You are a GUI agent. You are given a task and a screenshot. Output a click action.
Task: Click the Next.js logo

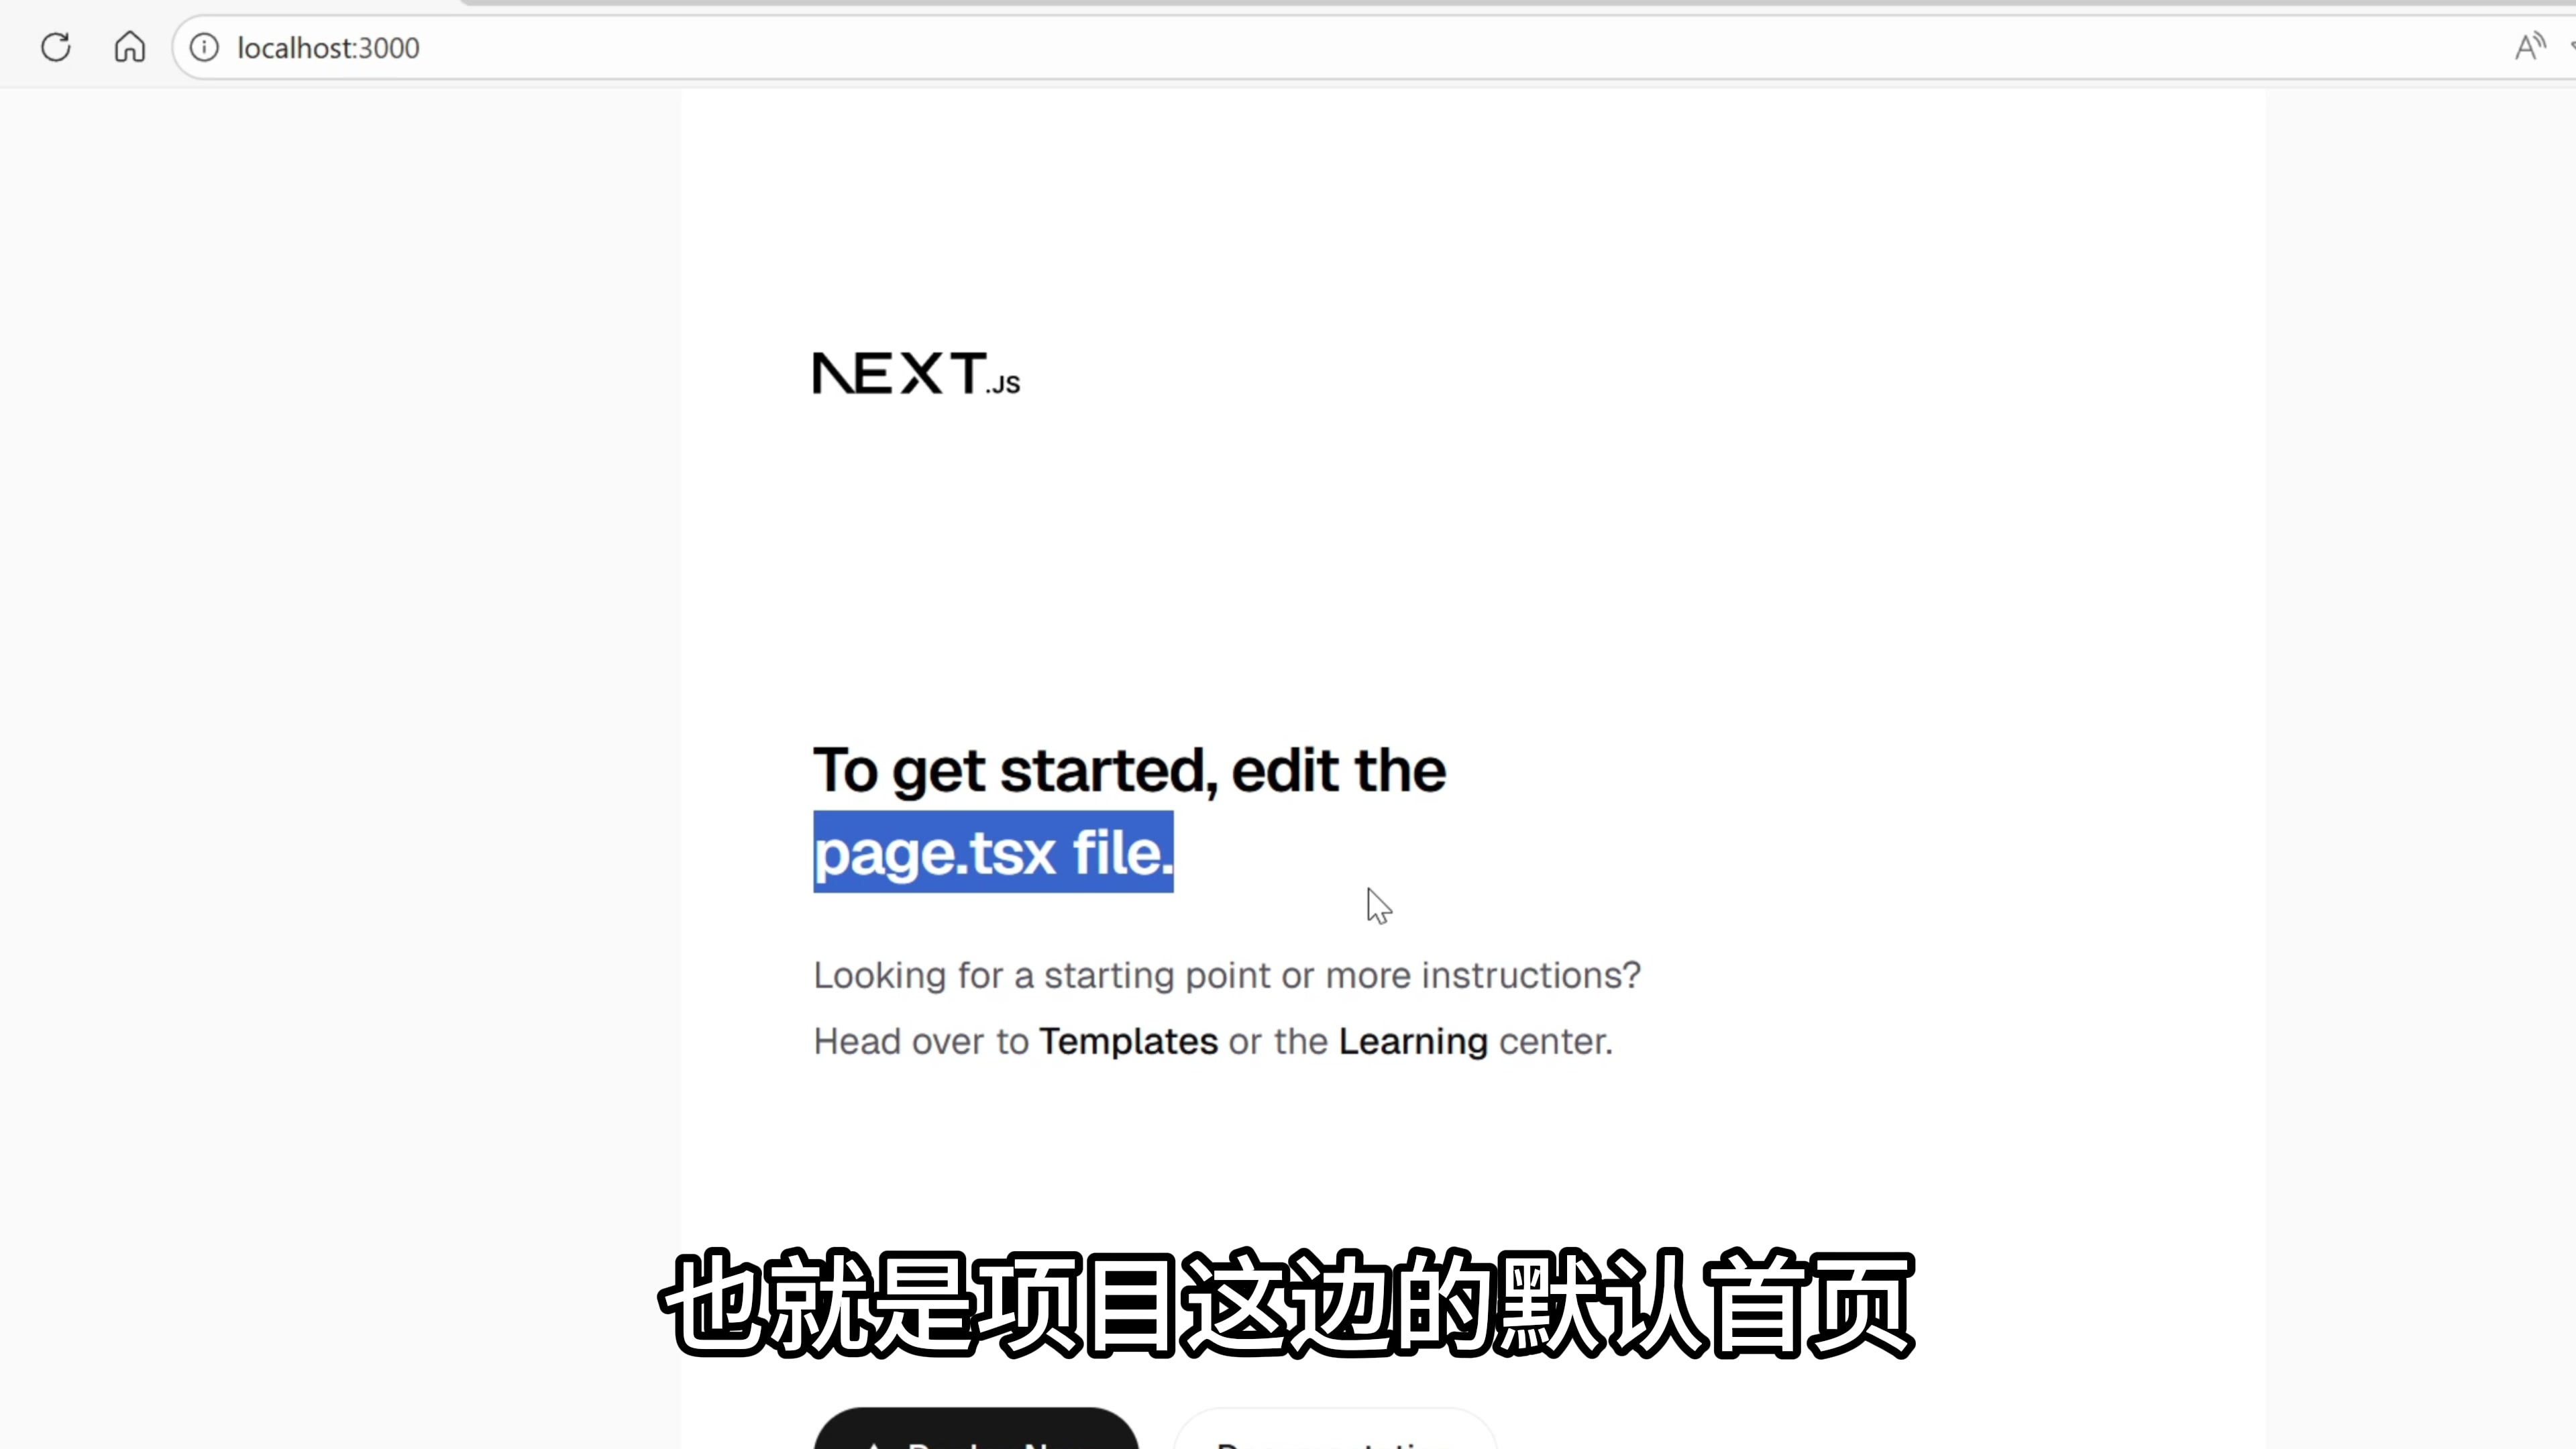(x=915, y=373)
